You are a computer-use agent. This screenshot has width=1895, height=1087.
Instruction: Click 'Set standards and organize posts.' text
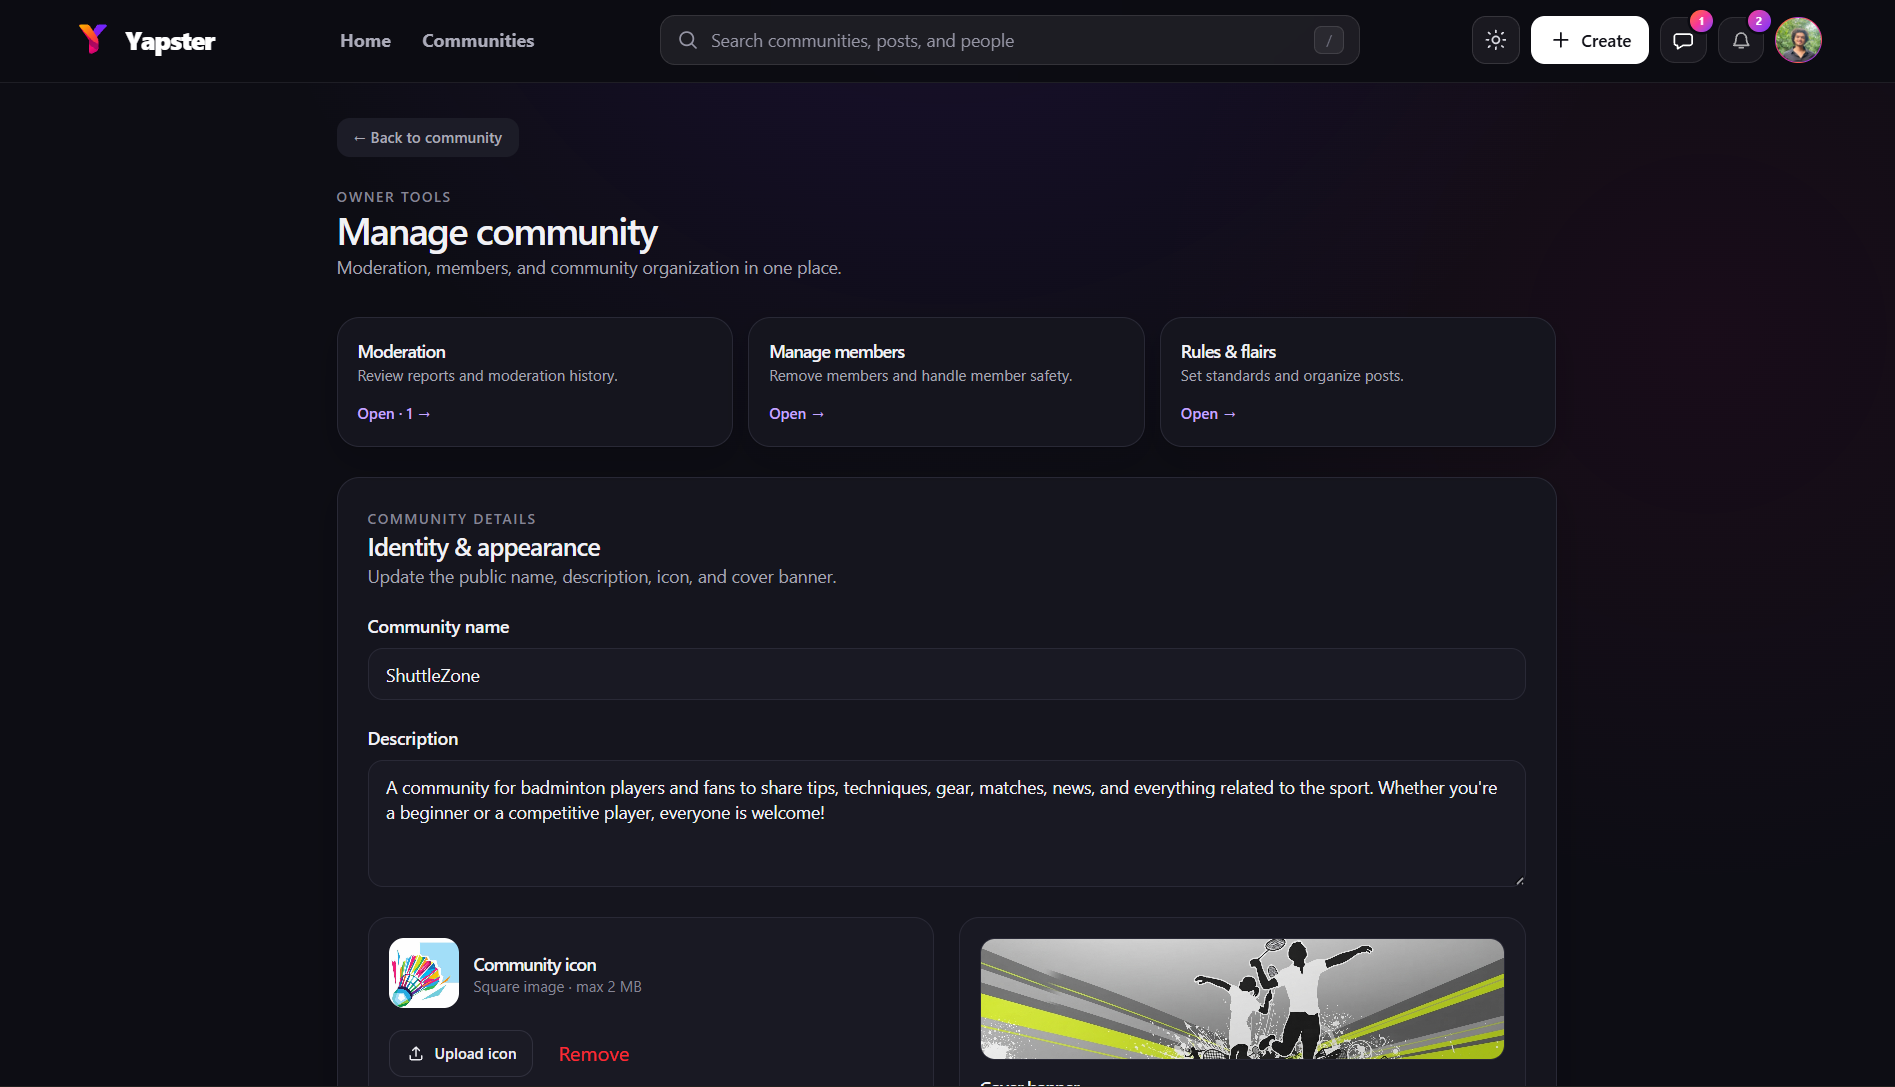tap(1292, 376)
